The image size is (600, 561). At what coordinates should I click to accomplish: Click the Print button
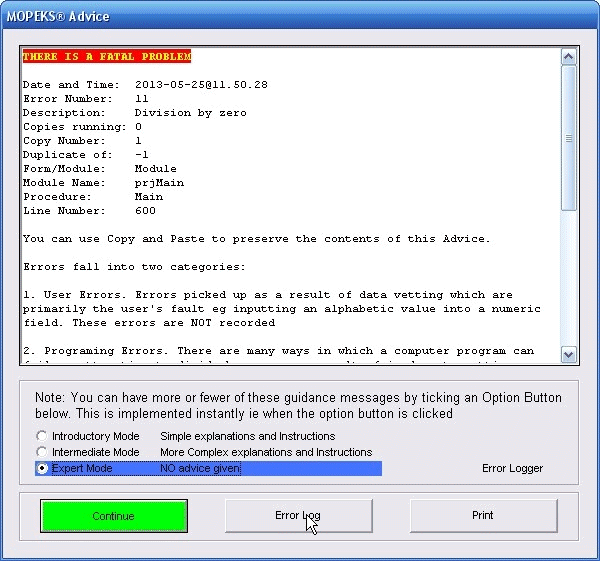tap(483, 515)
